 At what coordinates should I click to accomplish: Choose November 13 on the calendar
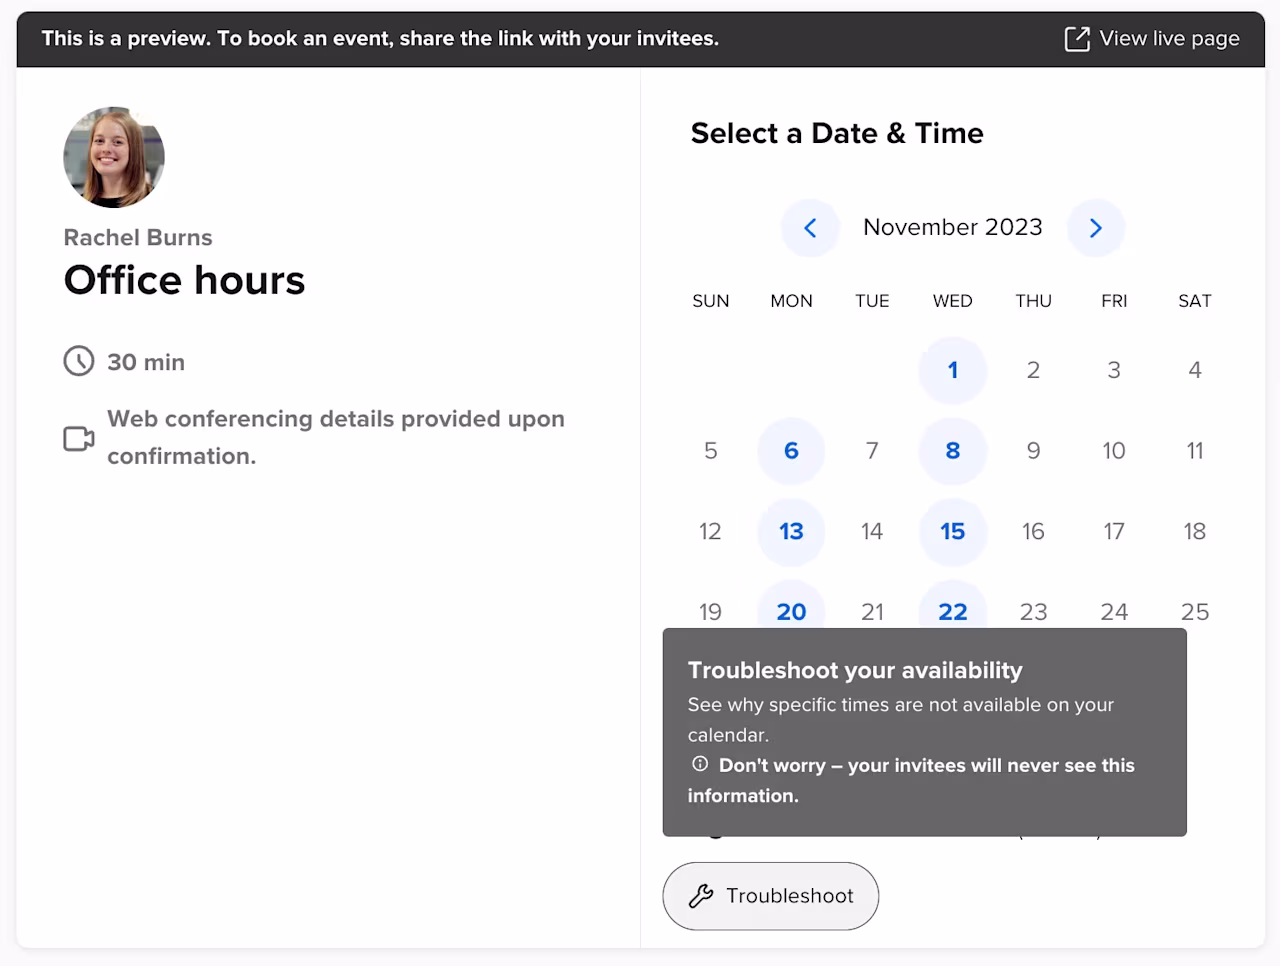(791, 532)
